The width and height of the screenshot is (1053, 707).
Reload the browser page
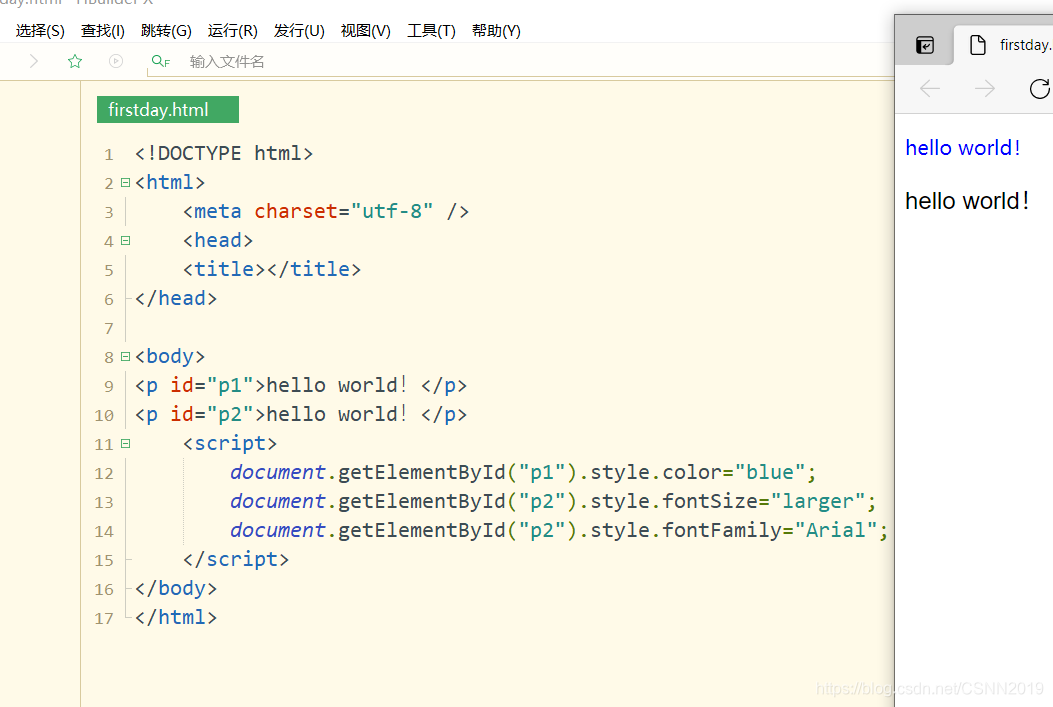1039,89
